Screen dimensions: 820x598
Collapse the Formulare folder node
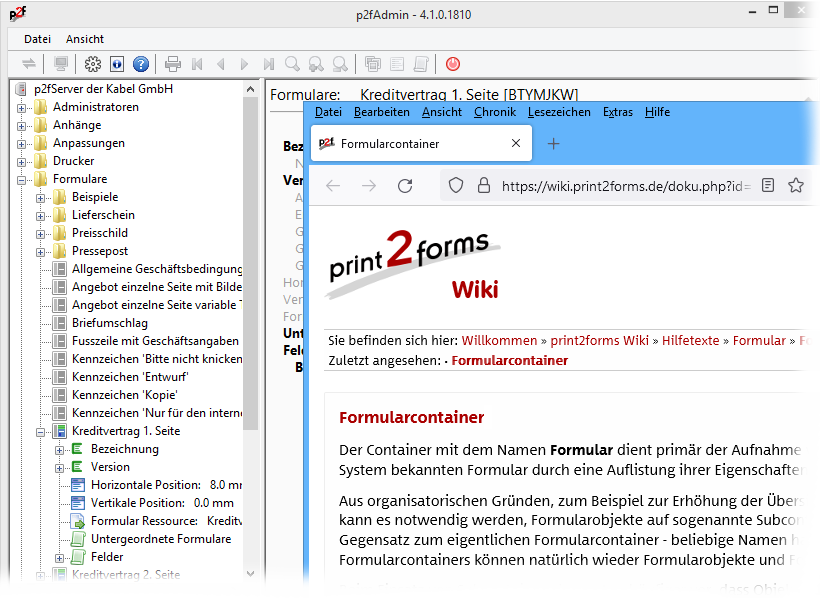pos(22,179)
